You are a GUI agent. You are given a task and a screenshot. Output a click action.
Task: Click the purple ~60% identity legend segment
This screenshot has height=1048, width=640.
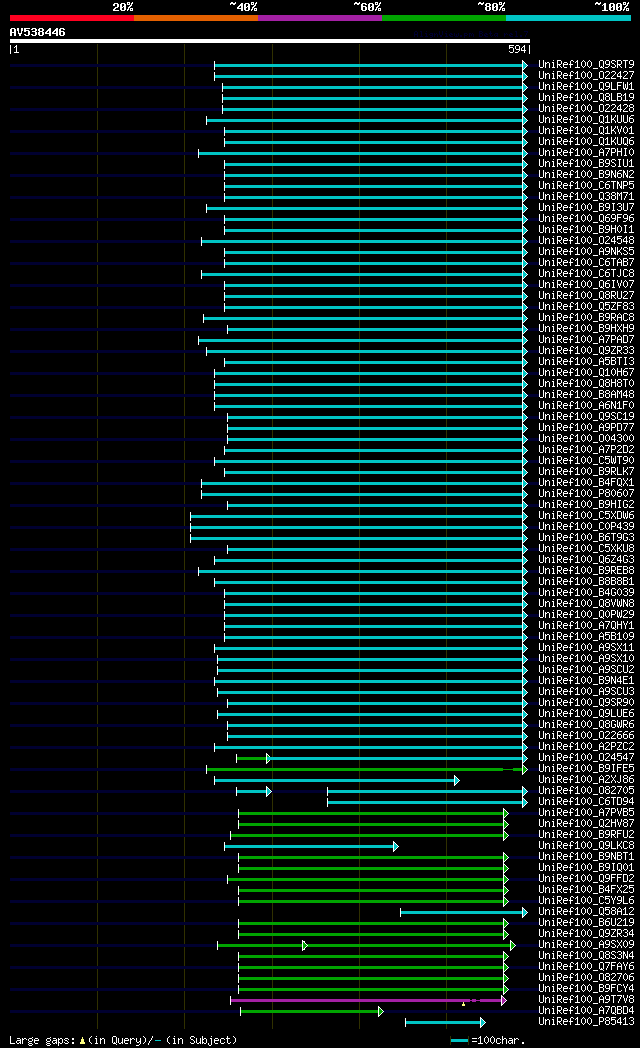[x=320, y=18]
